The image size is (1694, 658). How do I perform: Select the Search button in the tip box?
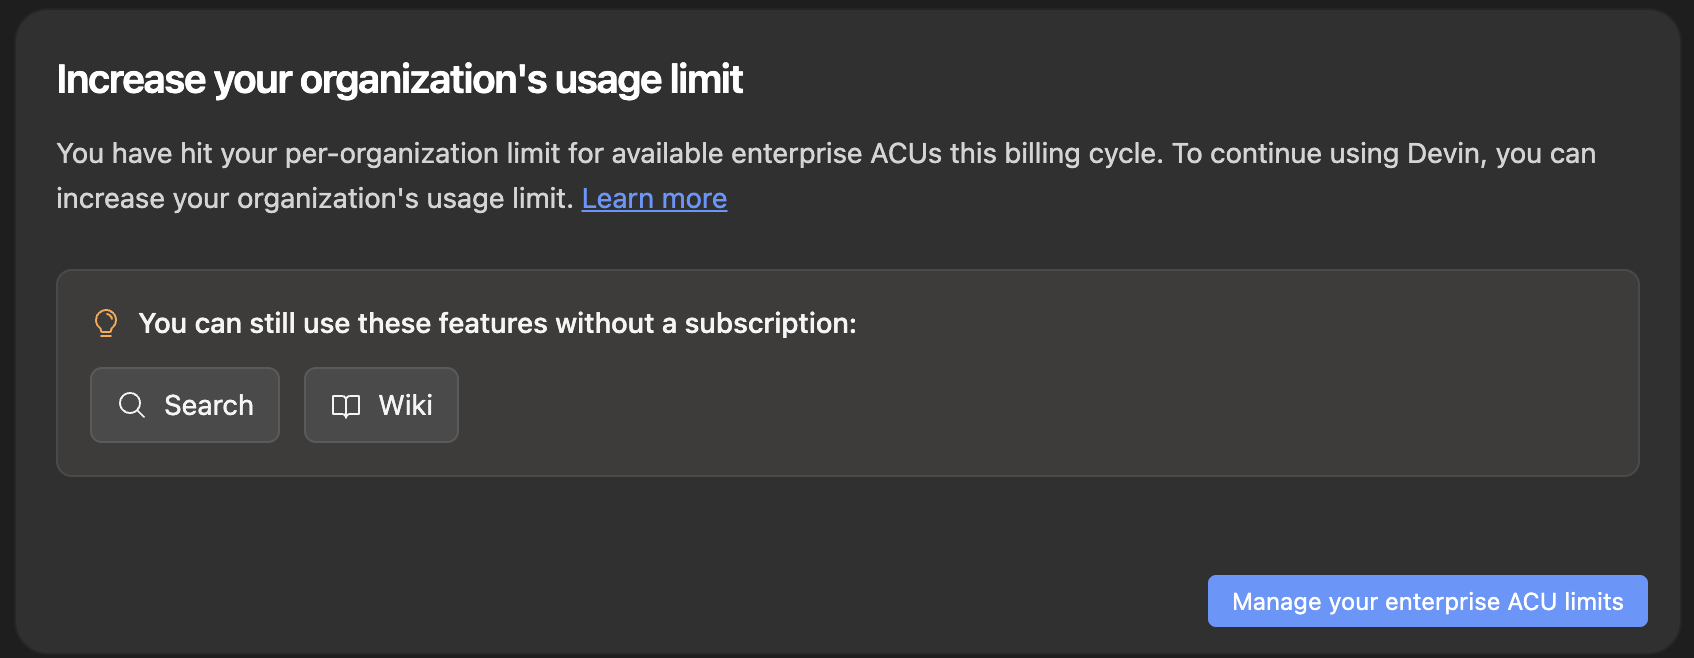(184, 405)
